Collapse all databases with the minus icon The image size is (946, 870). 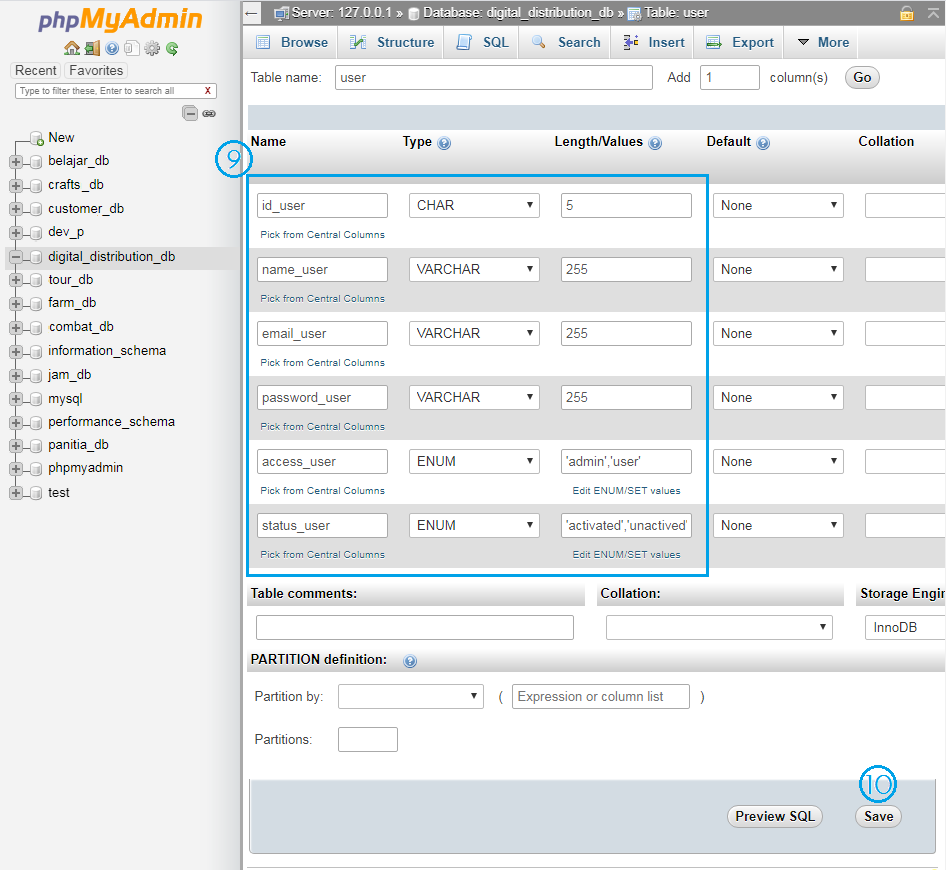[x=190, y=113]
